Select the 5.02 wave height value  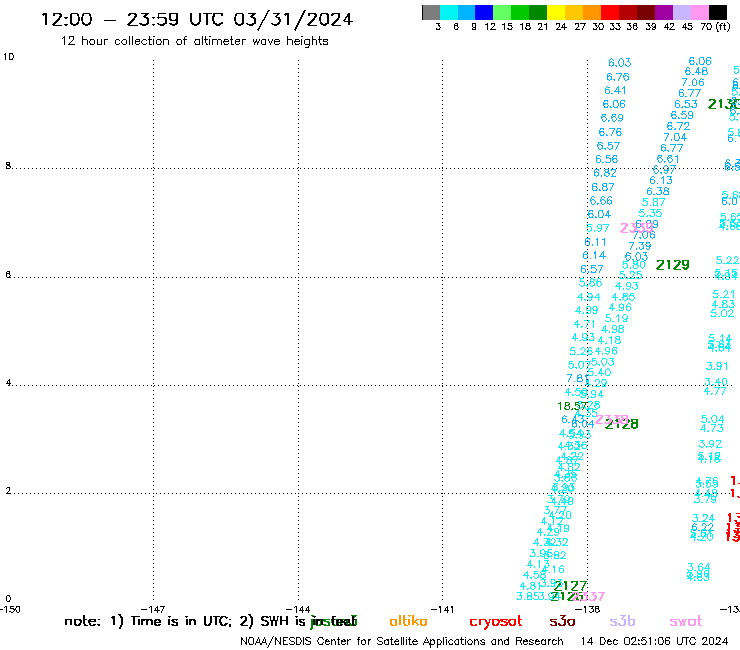coord(722,313)
